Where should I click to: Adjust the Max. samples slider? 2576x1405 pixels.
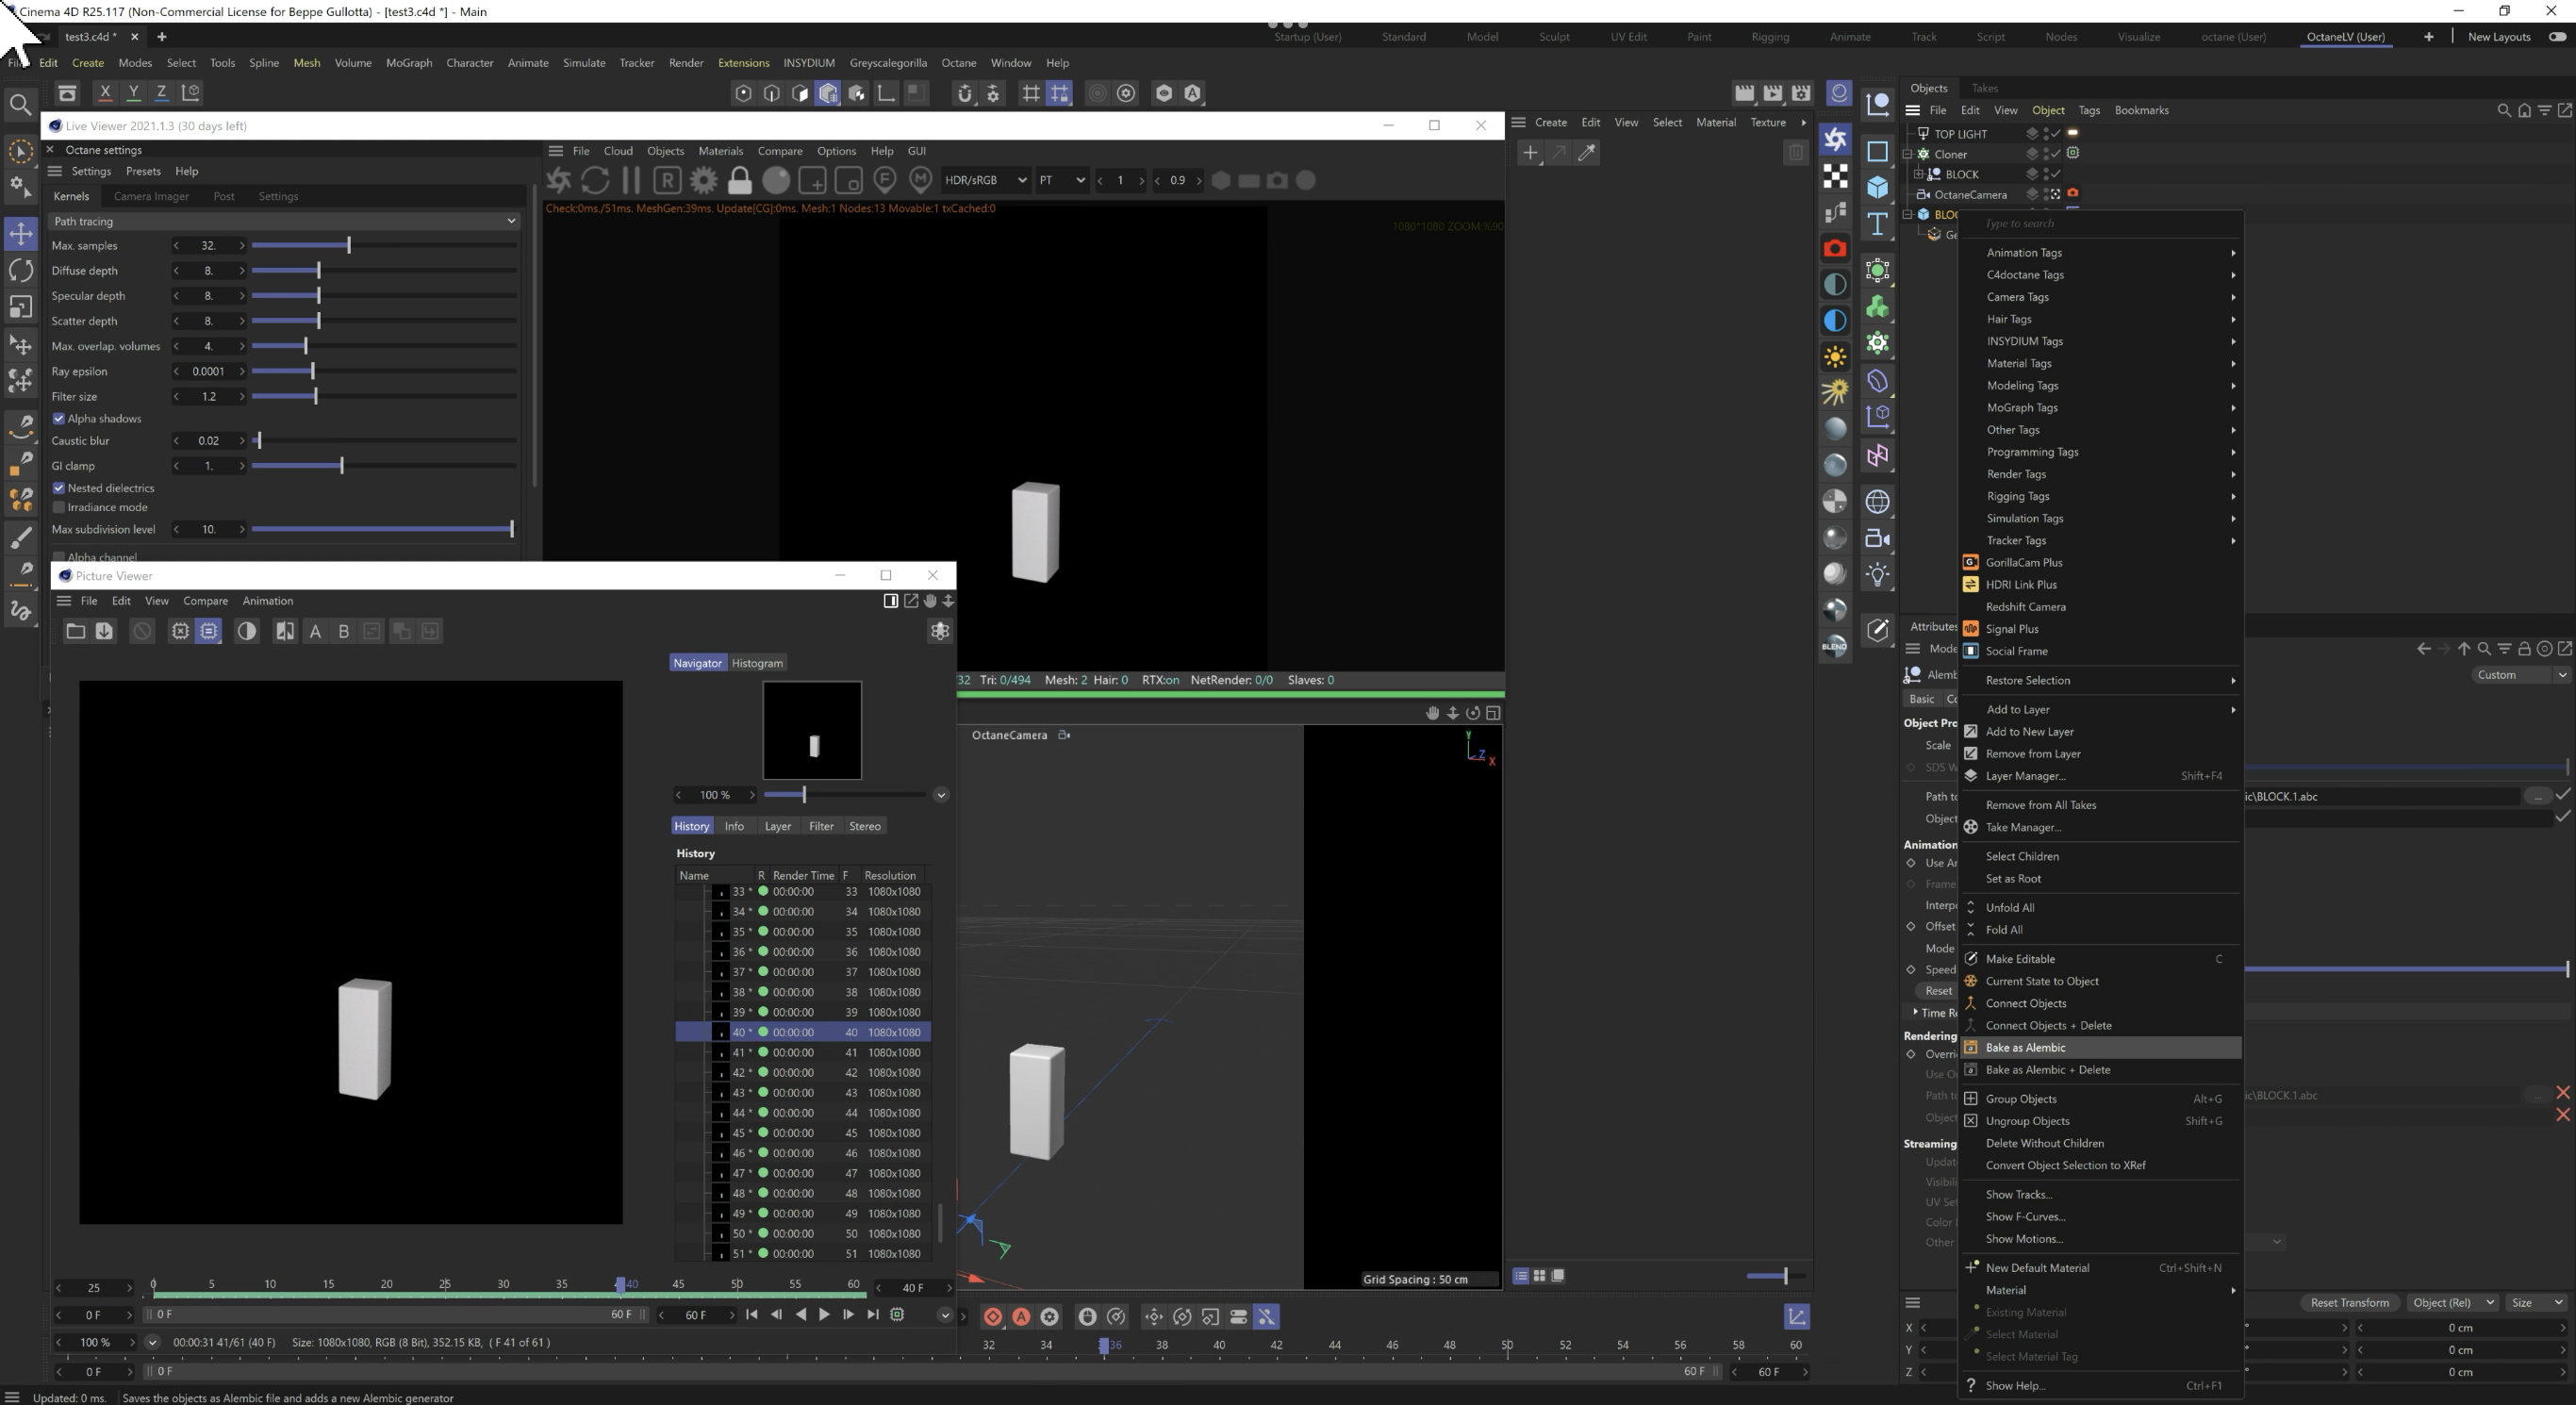pyautogui.click(x=348, y=246)
